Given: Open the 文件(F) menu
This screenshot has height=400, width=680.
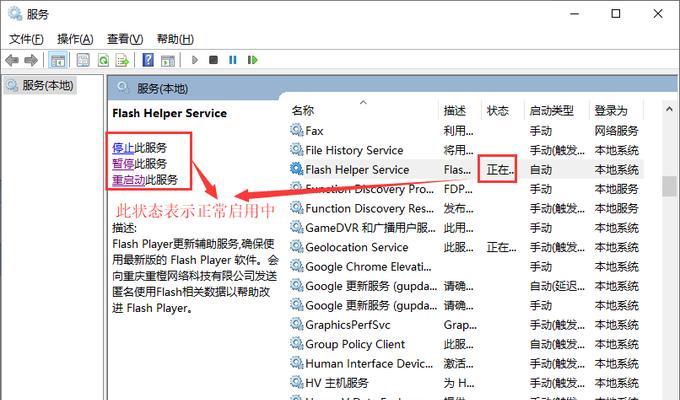Looking at the screenshot, I should coord(26,39).
